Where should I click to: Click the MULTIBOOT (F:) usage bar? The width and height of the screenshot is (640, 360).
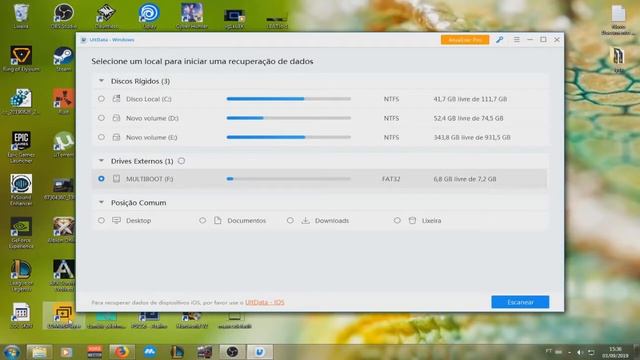tap(289, 179)
